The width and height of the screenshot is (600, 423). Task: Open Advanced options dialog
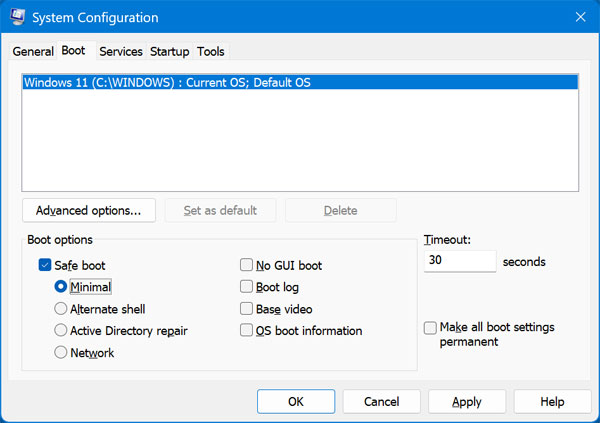click(89, 210)
